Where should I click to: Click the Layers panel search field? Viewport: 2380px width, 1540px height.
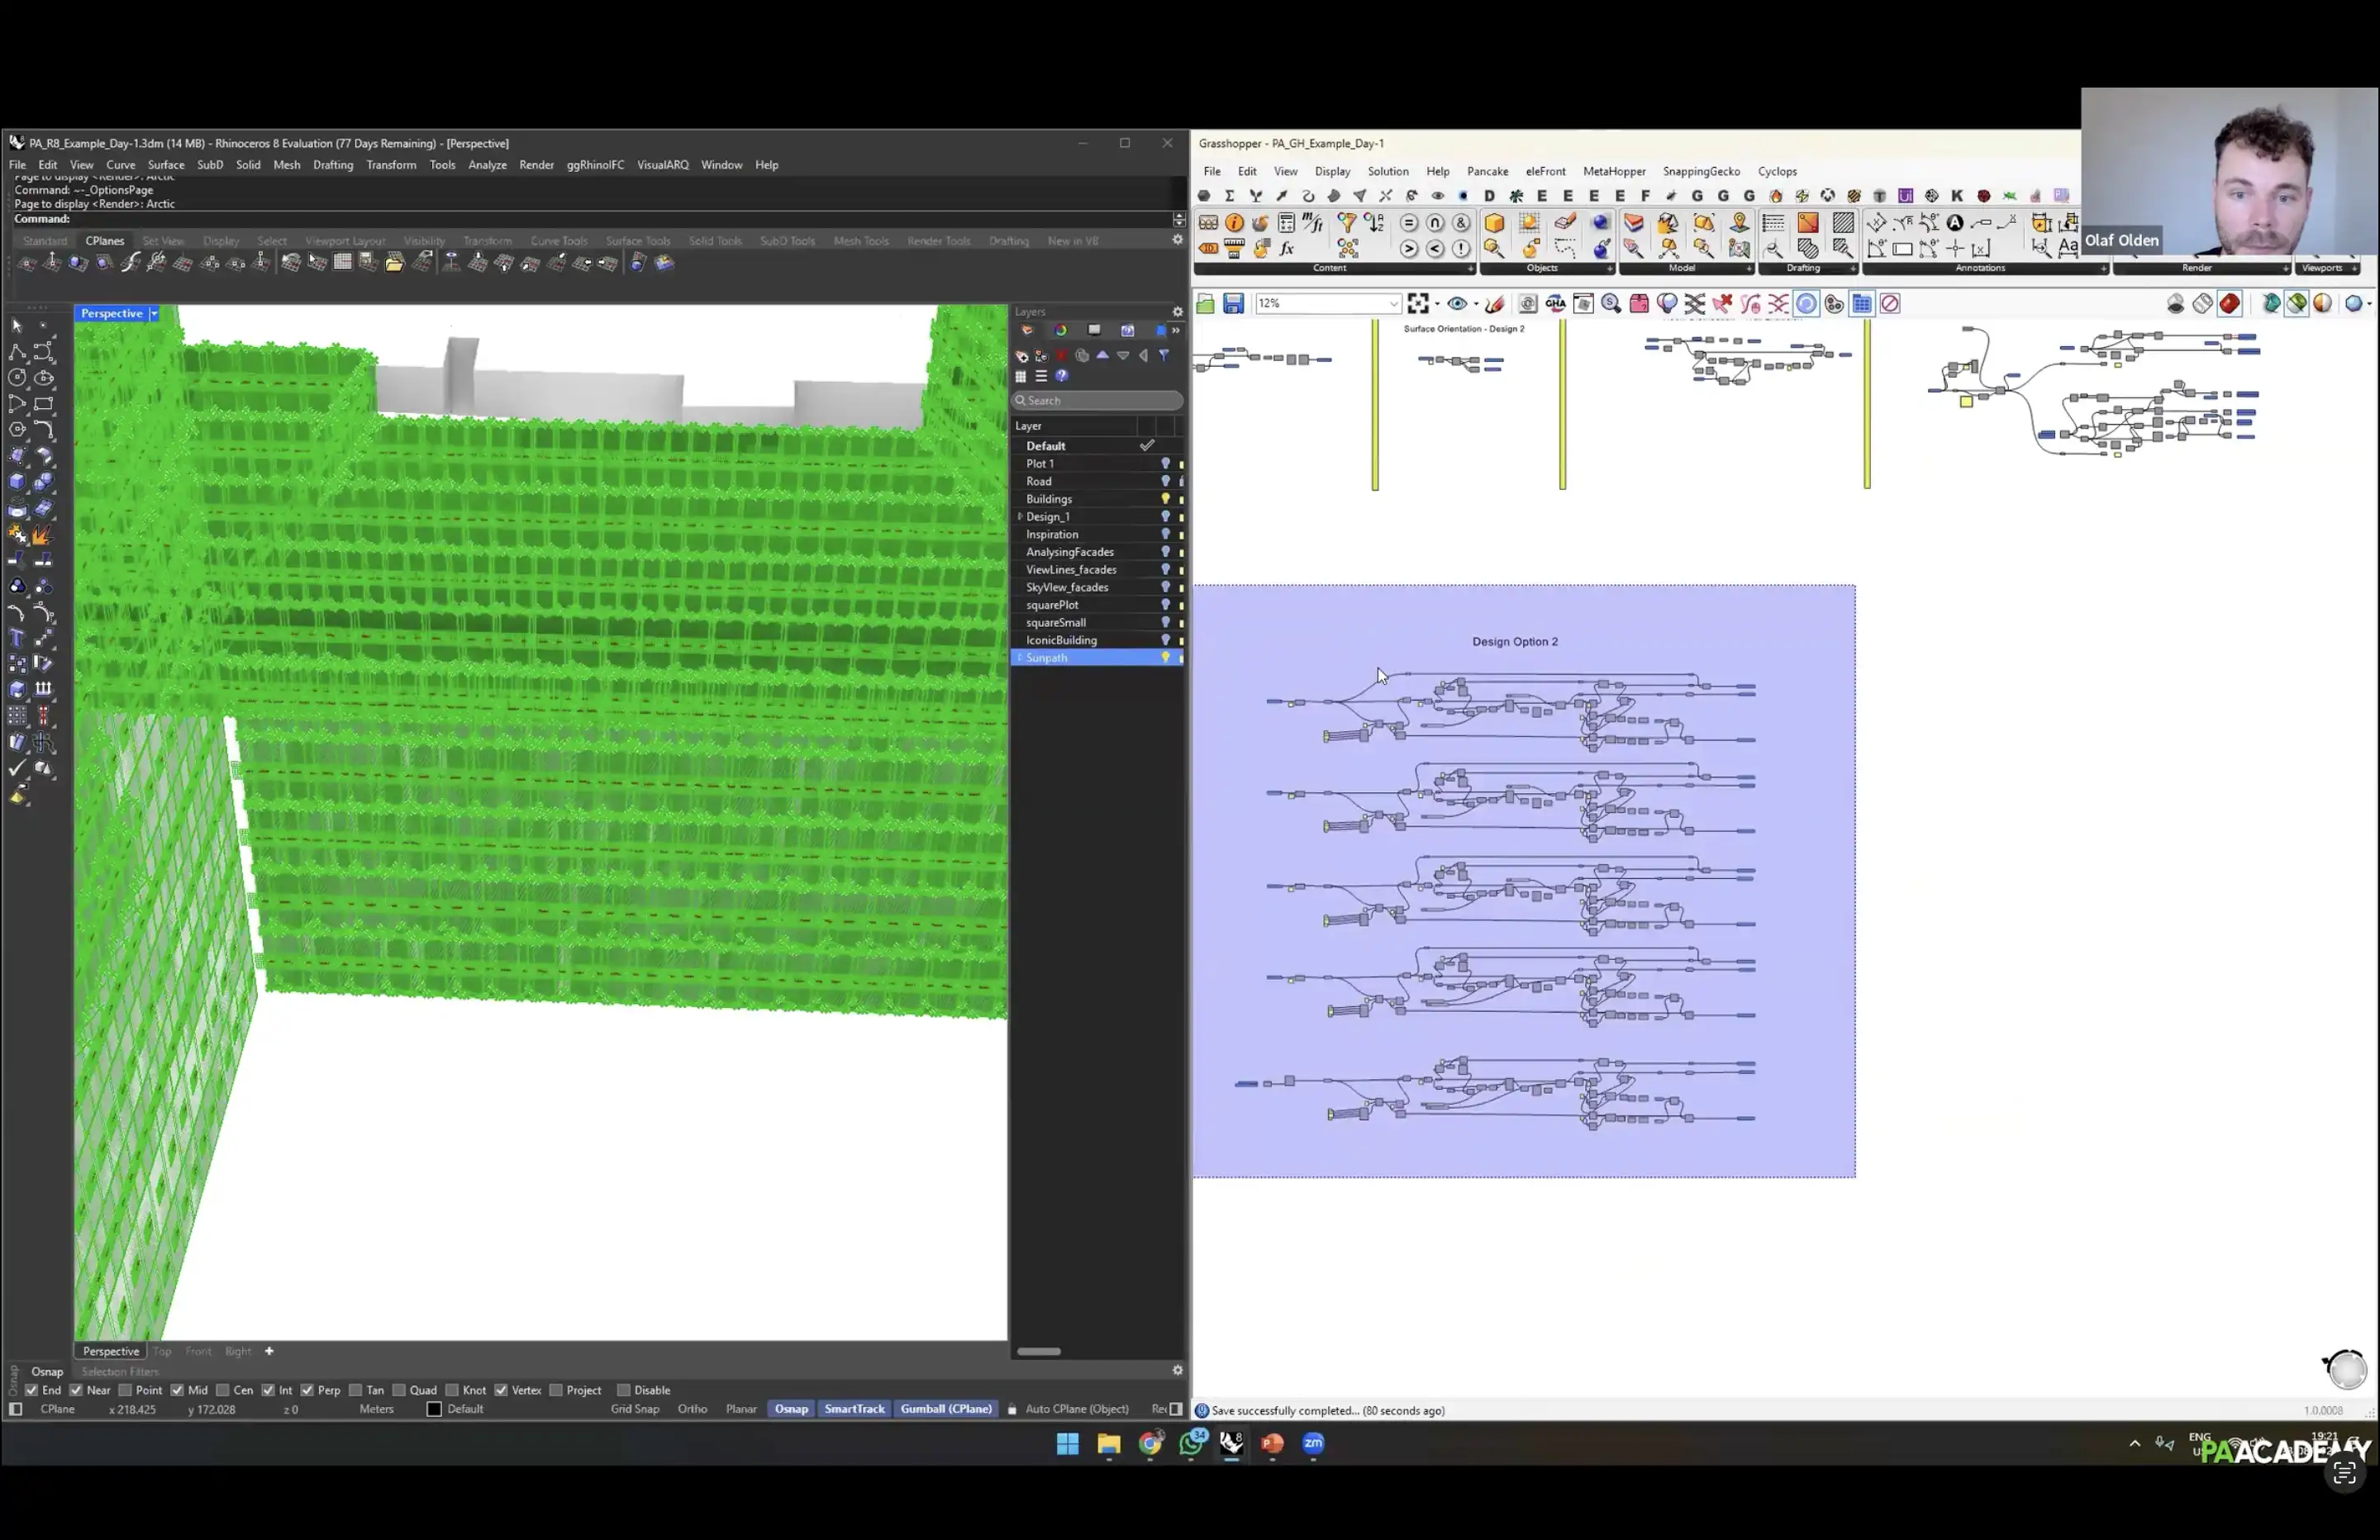pyautogui.click(x=1097, y=401)
